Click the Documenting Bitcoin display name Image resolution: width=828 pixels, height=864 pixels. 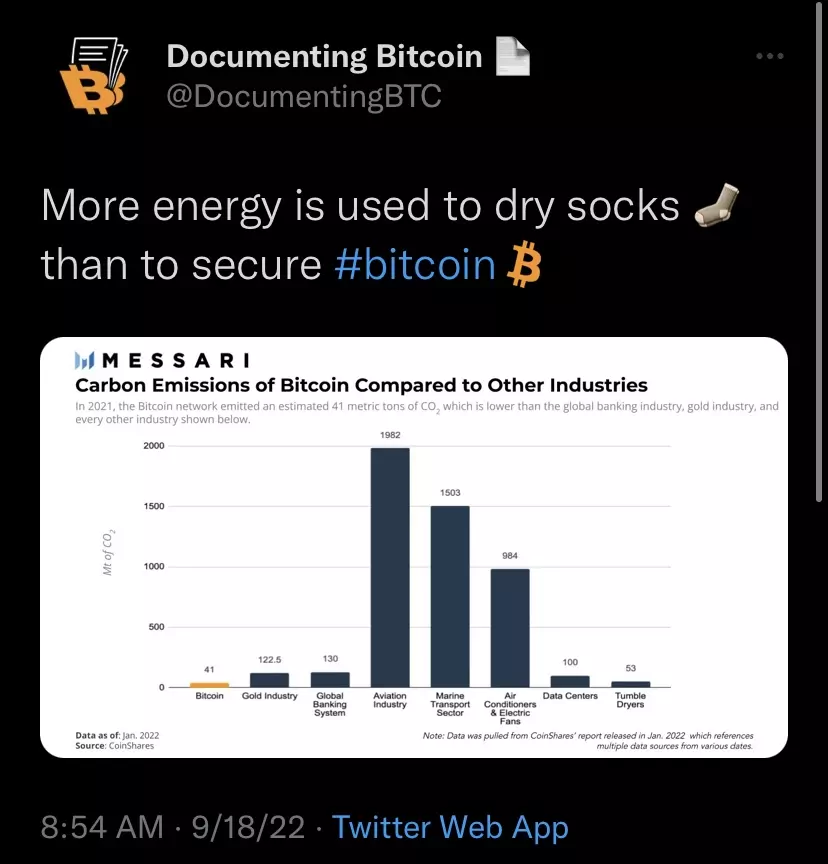pos(324,56)
